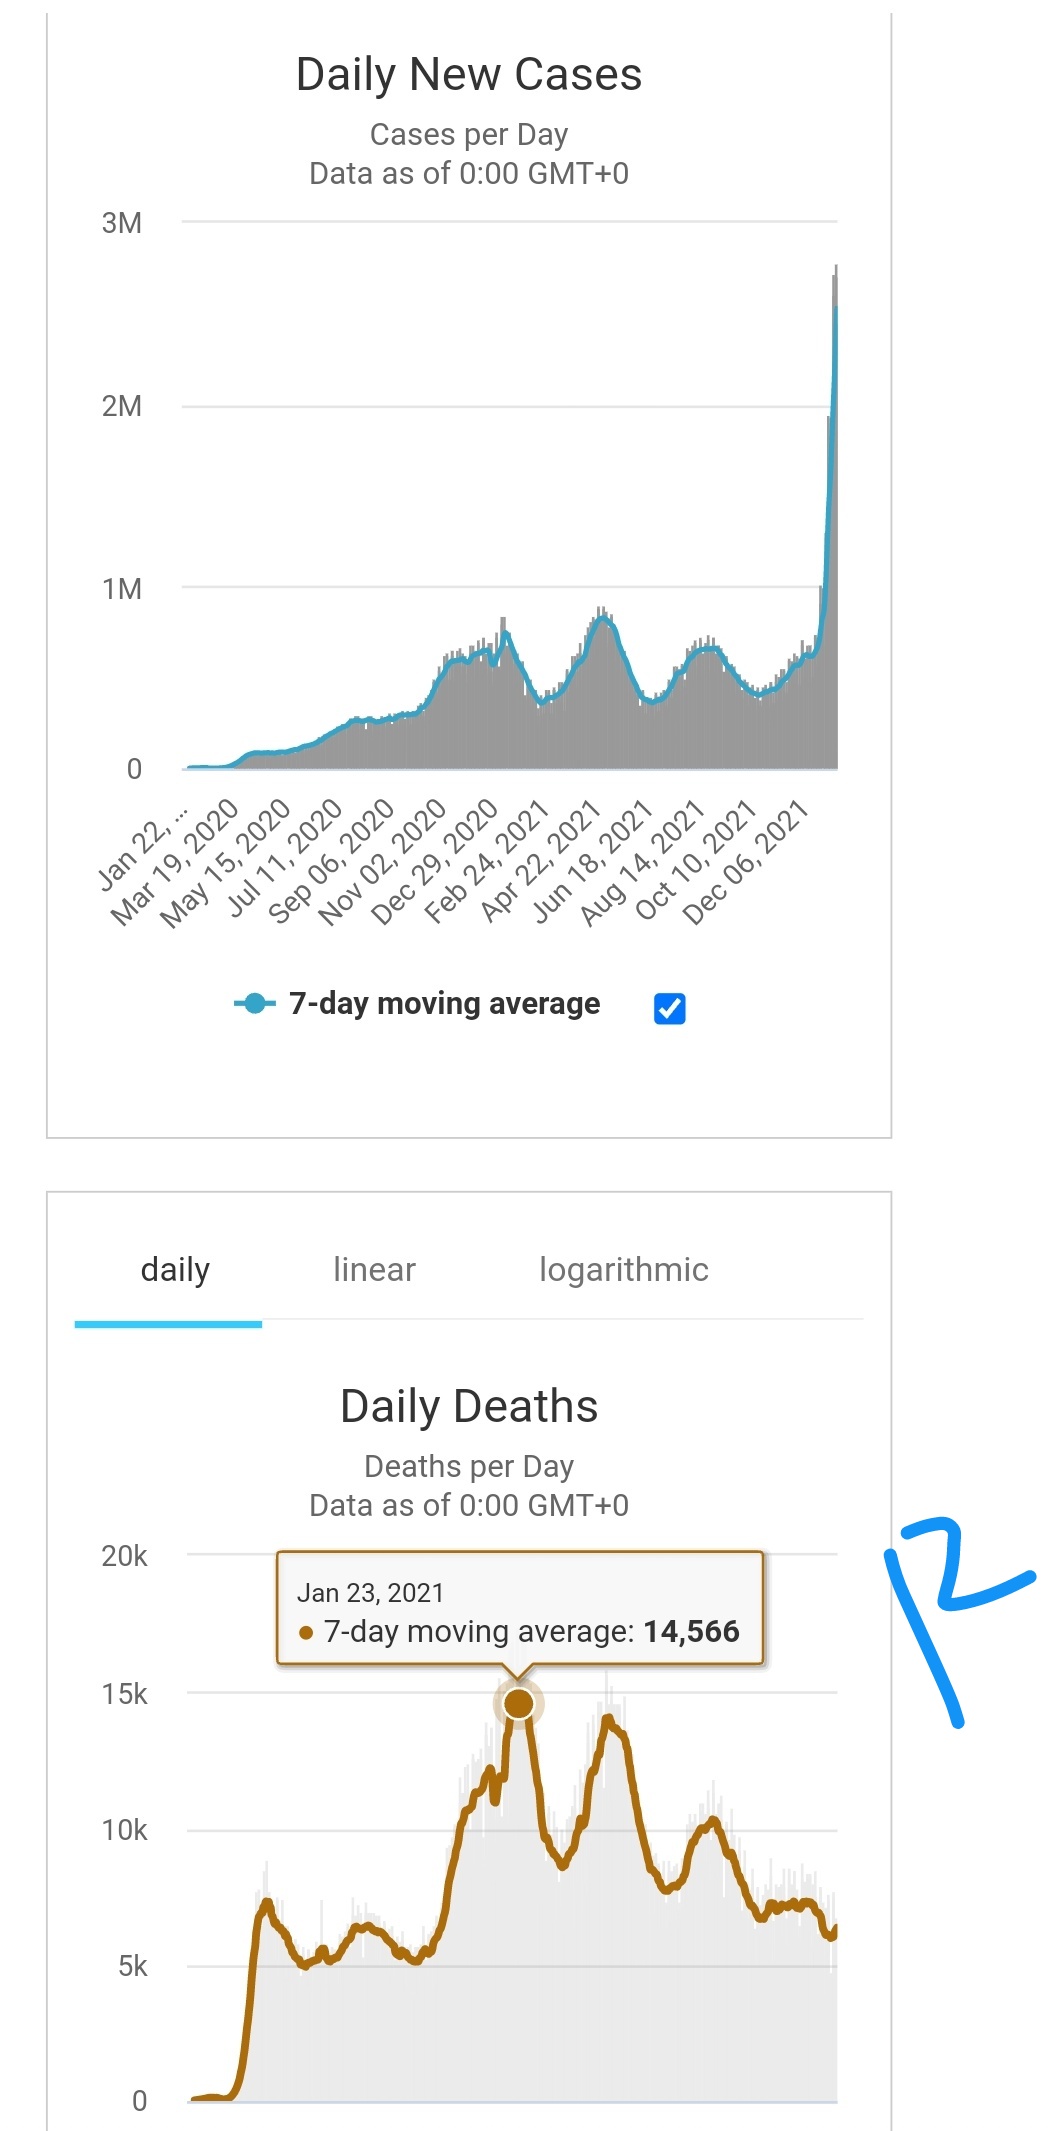Image resolution: width=1056 pixels, height=2131 pixels.
Task: Click the Mar 19, 2020 axis label
Action: click(x=176, y=863)
